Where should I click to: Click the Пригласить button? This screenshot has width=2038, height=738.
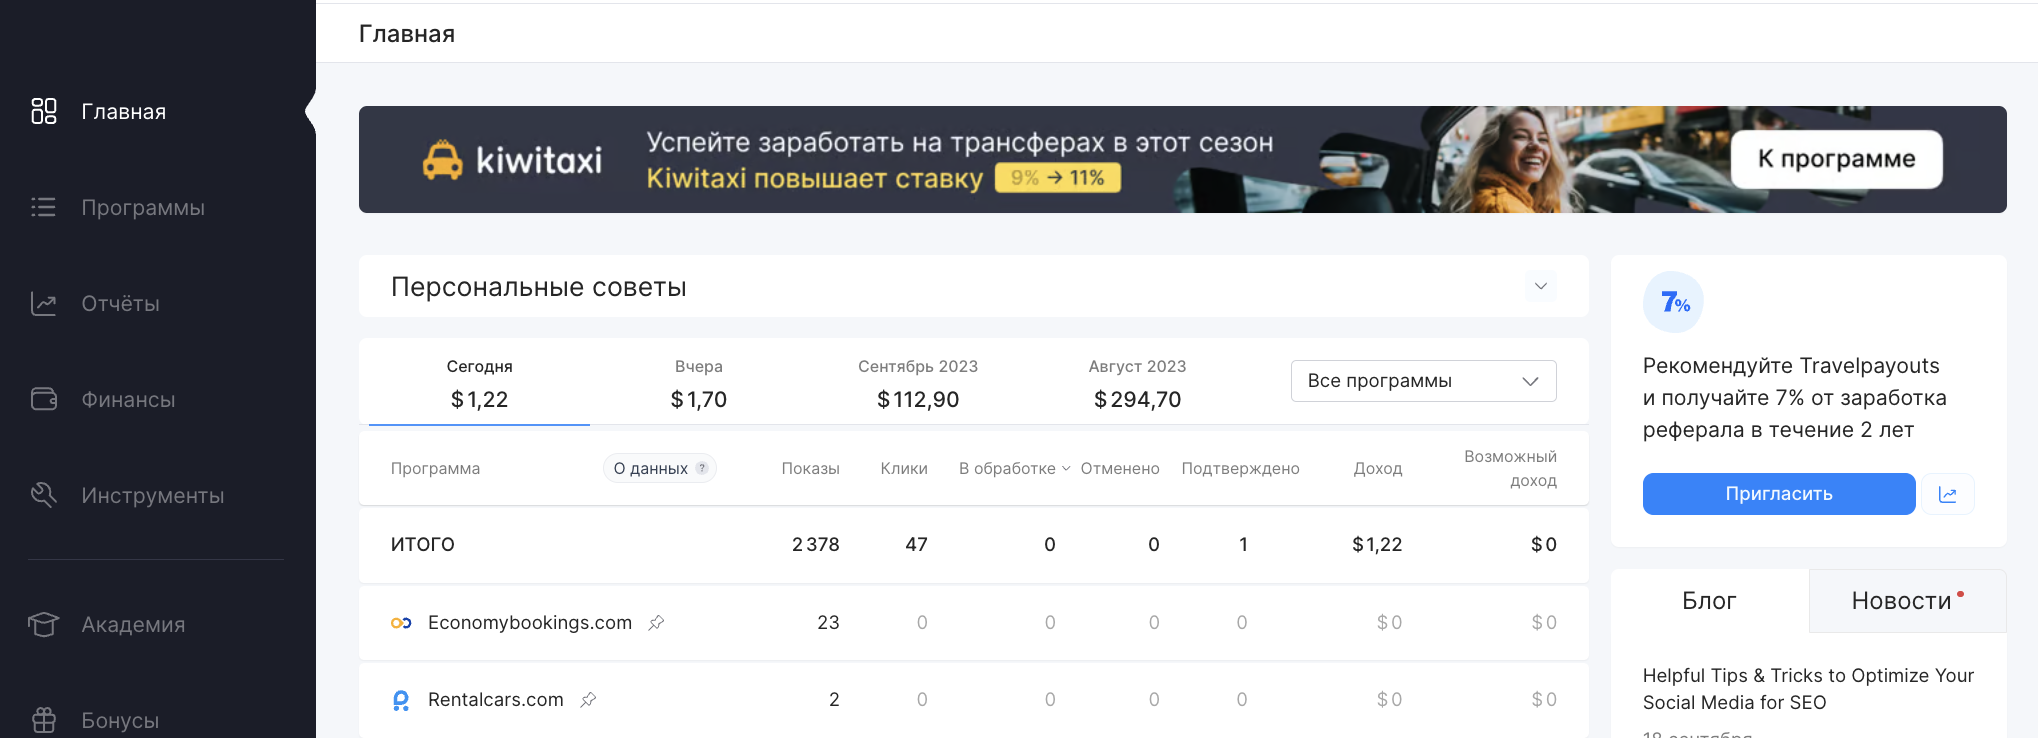tap(1779, 494)
